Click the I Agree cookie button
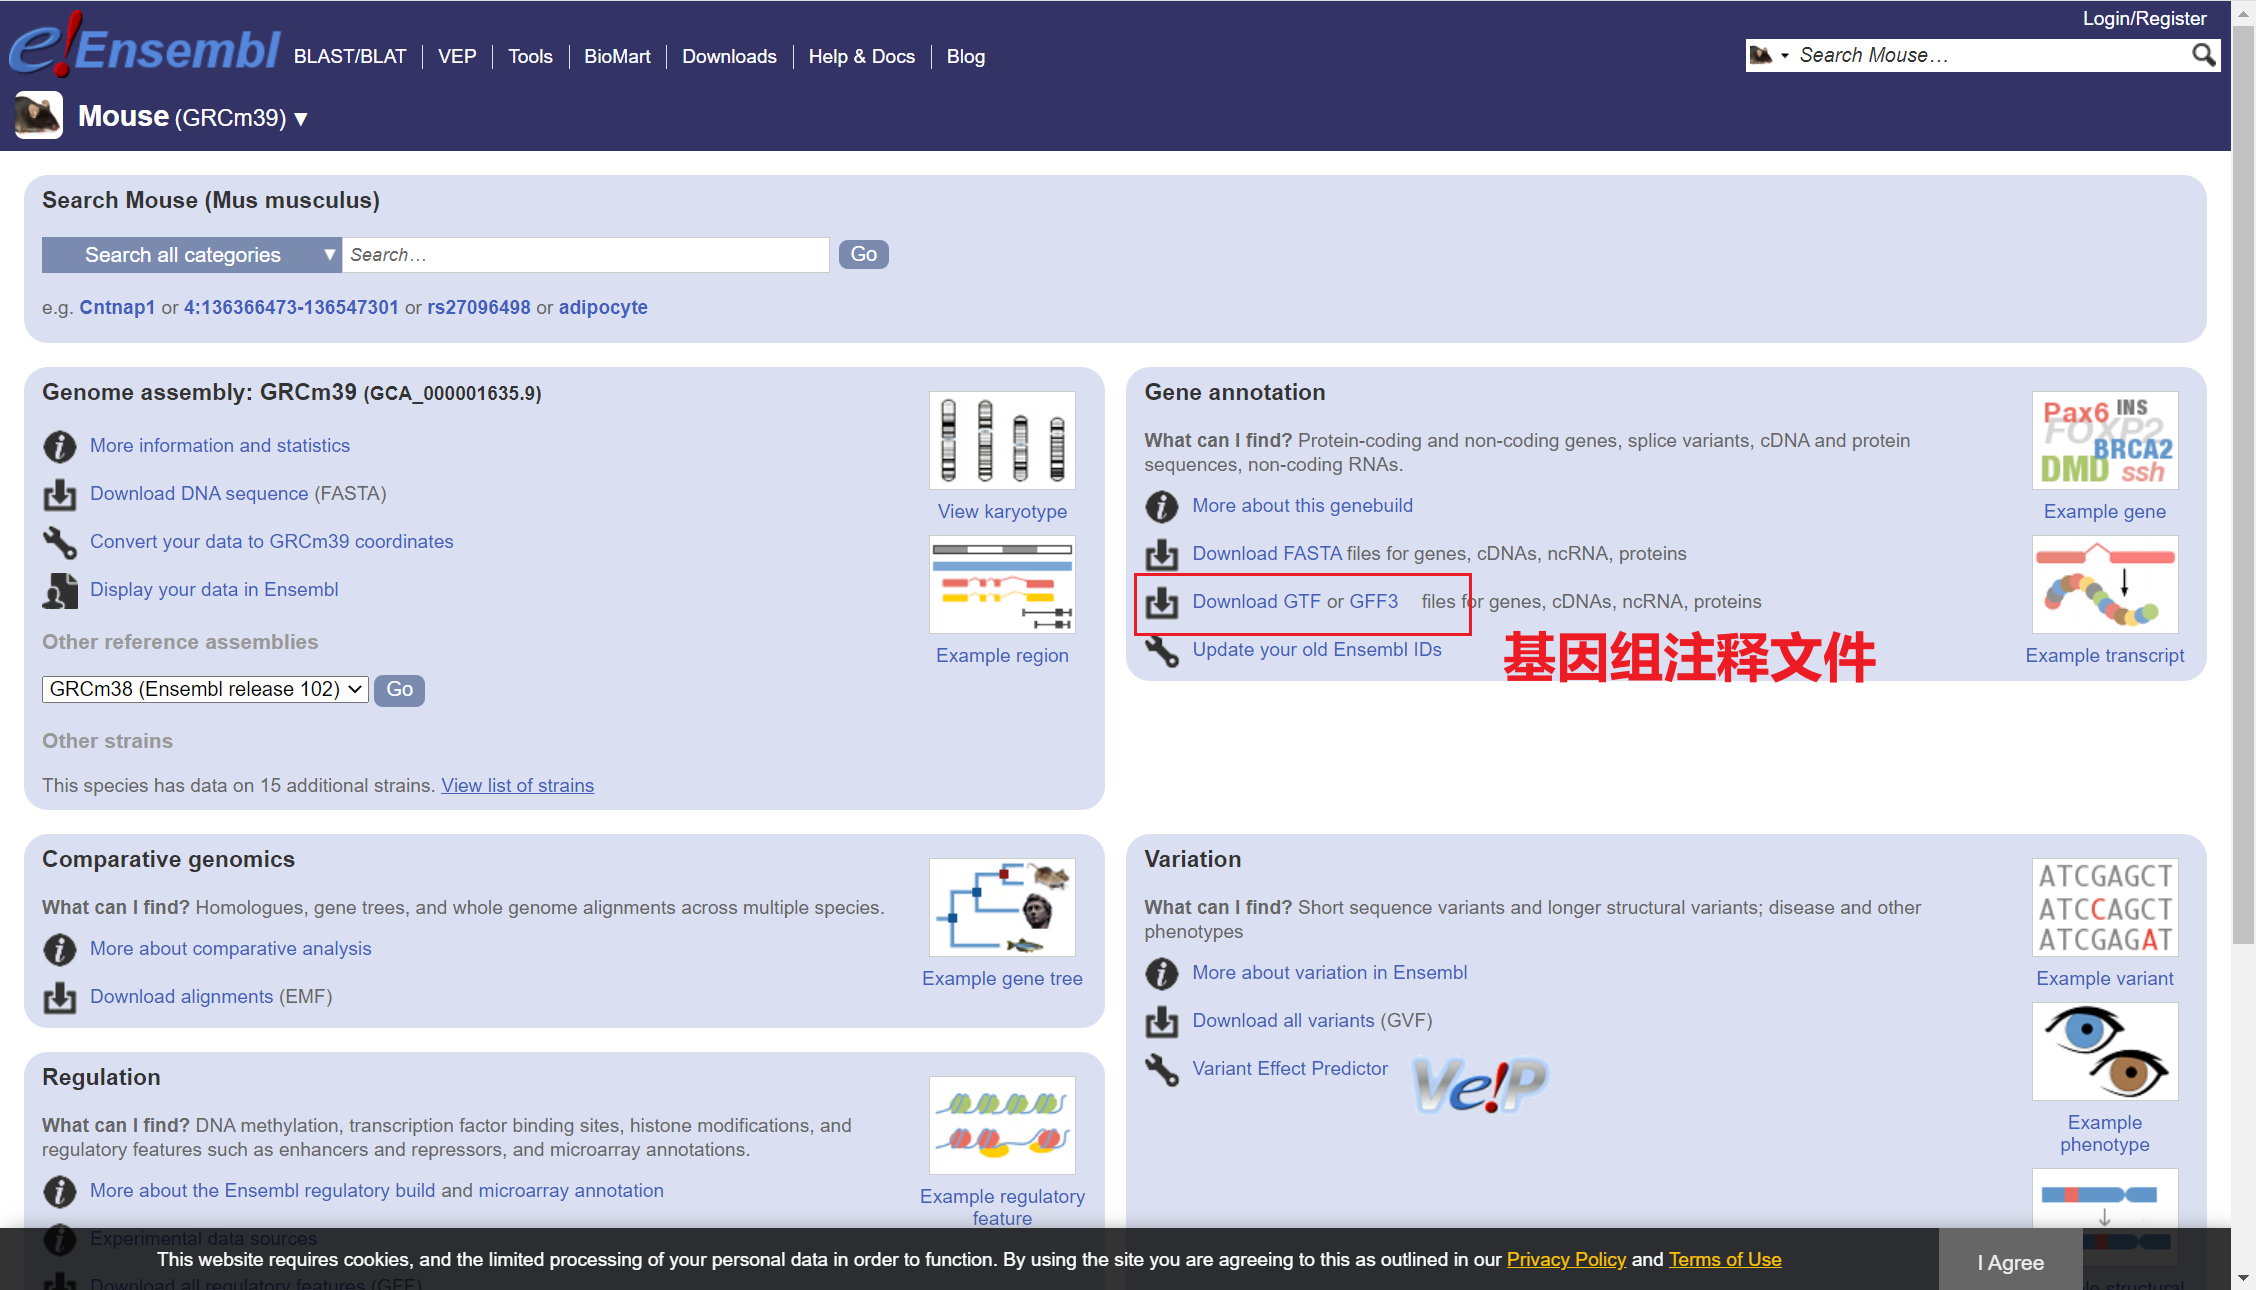 [x=2010, y=1262]
